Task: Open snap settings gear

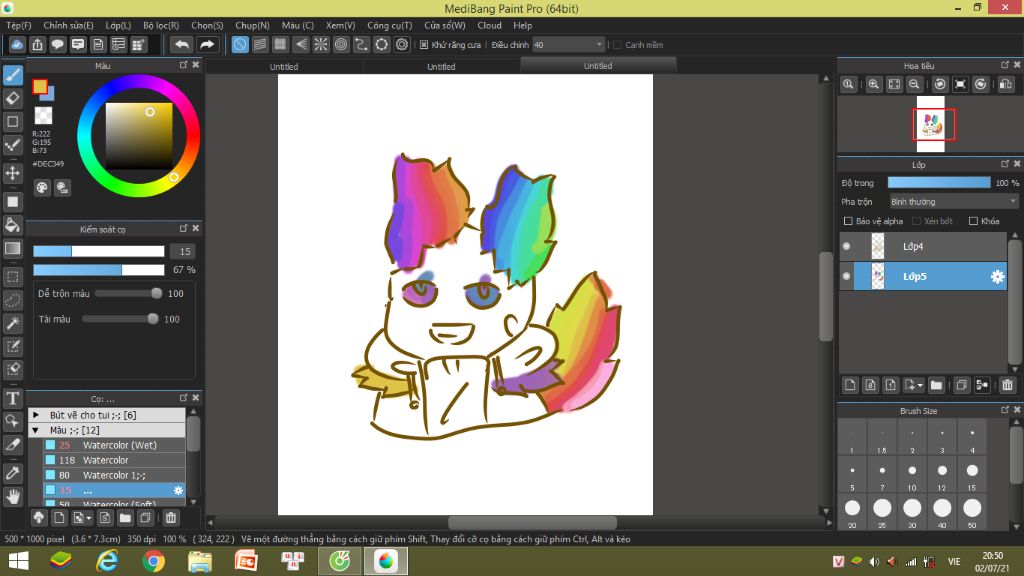Action: [x=402, y=44]
